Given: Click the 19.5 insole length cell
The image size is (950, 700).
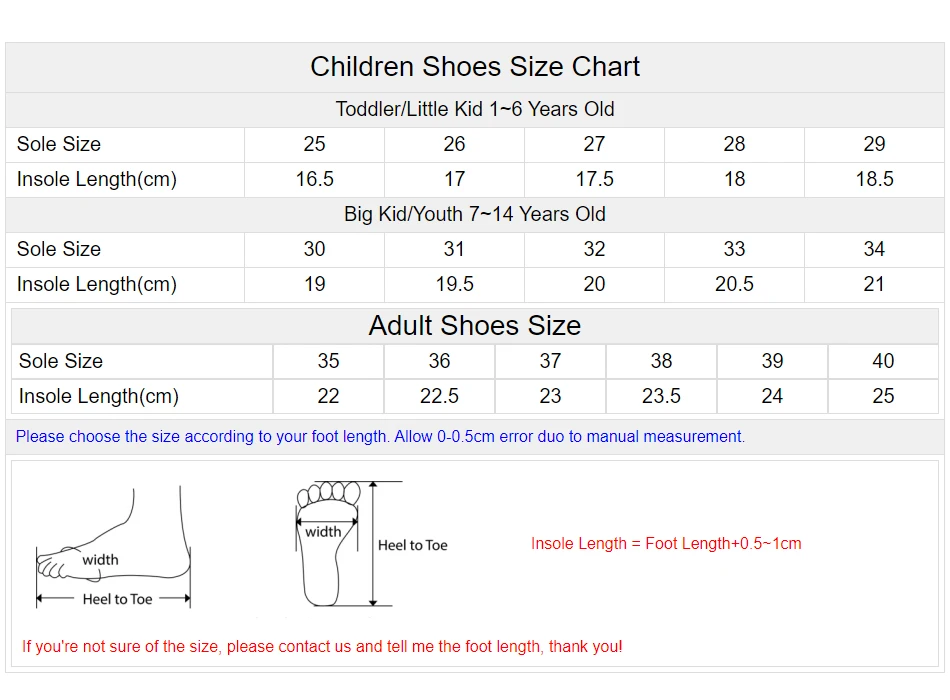Looking at the screenshot, I should pyautogui.click(x=454, y=284).
